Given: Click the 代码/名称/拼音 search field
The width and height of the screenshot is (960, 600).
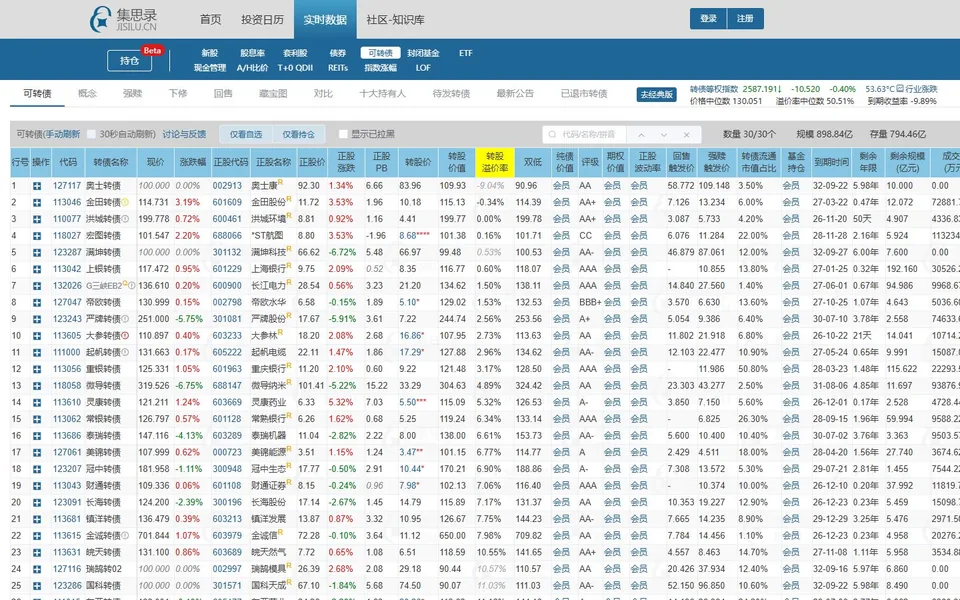Looking at the screenshot, I should pos(584,135).
